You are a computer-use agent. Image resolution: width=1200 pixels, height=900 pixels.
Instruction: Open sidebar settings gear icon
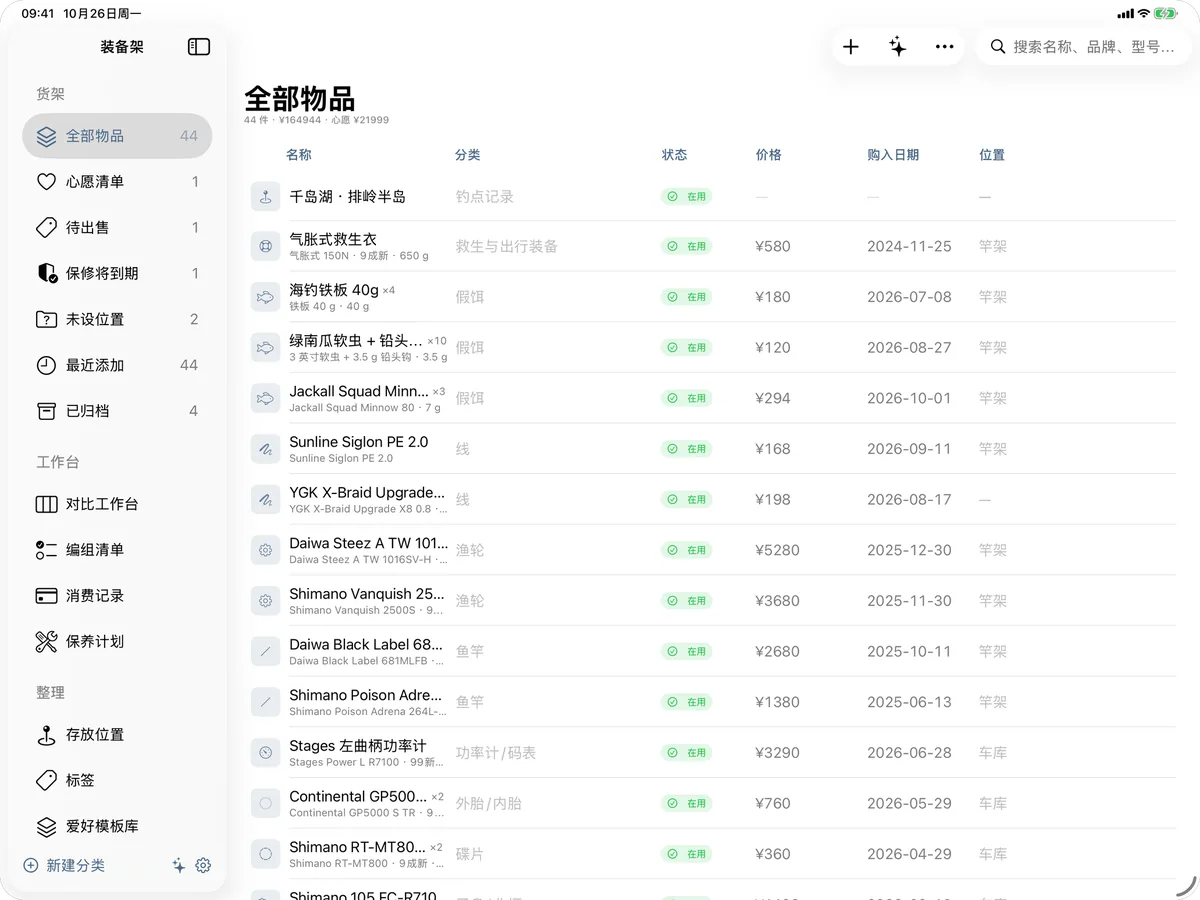click(203, 866)
